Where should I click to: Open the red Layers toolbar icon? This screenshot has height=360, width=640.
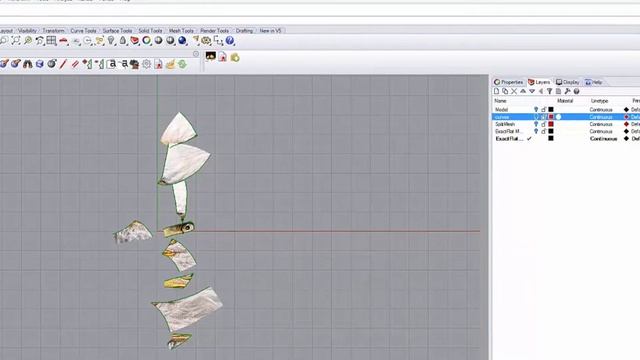135,40
